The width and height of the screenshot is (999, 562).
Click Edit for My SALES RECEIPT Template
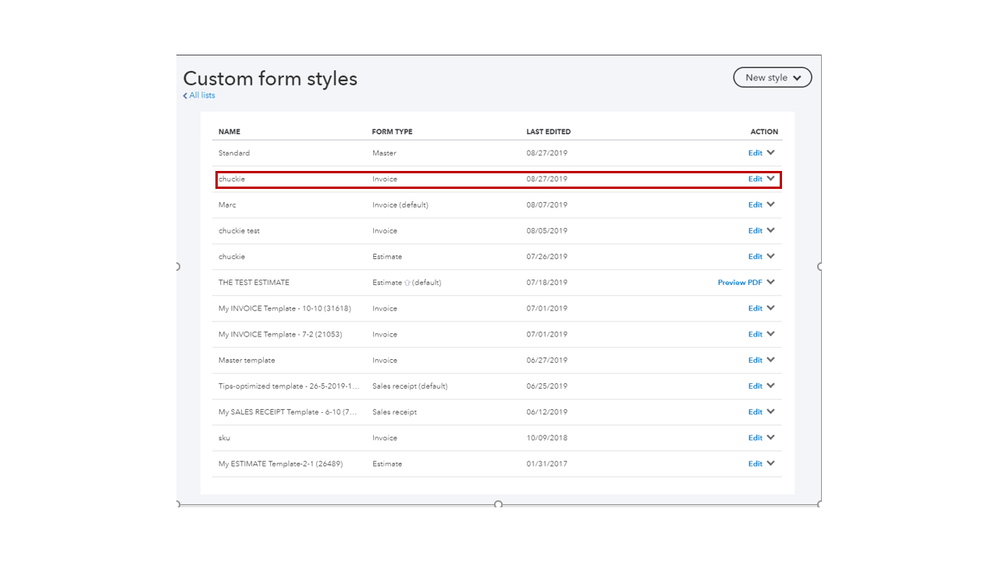[755, 412]
